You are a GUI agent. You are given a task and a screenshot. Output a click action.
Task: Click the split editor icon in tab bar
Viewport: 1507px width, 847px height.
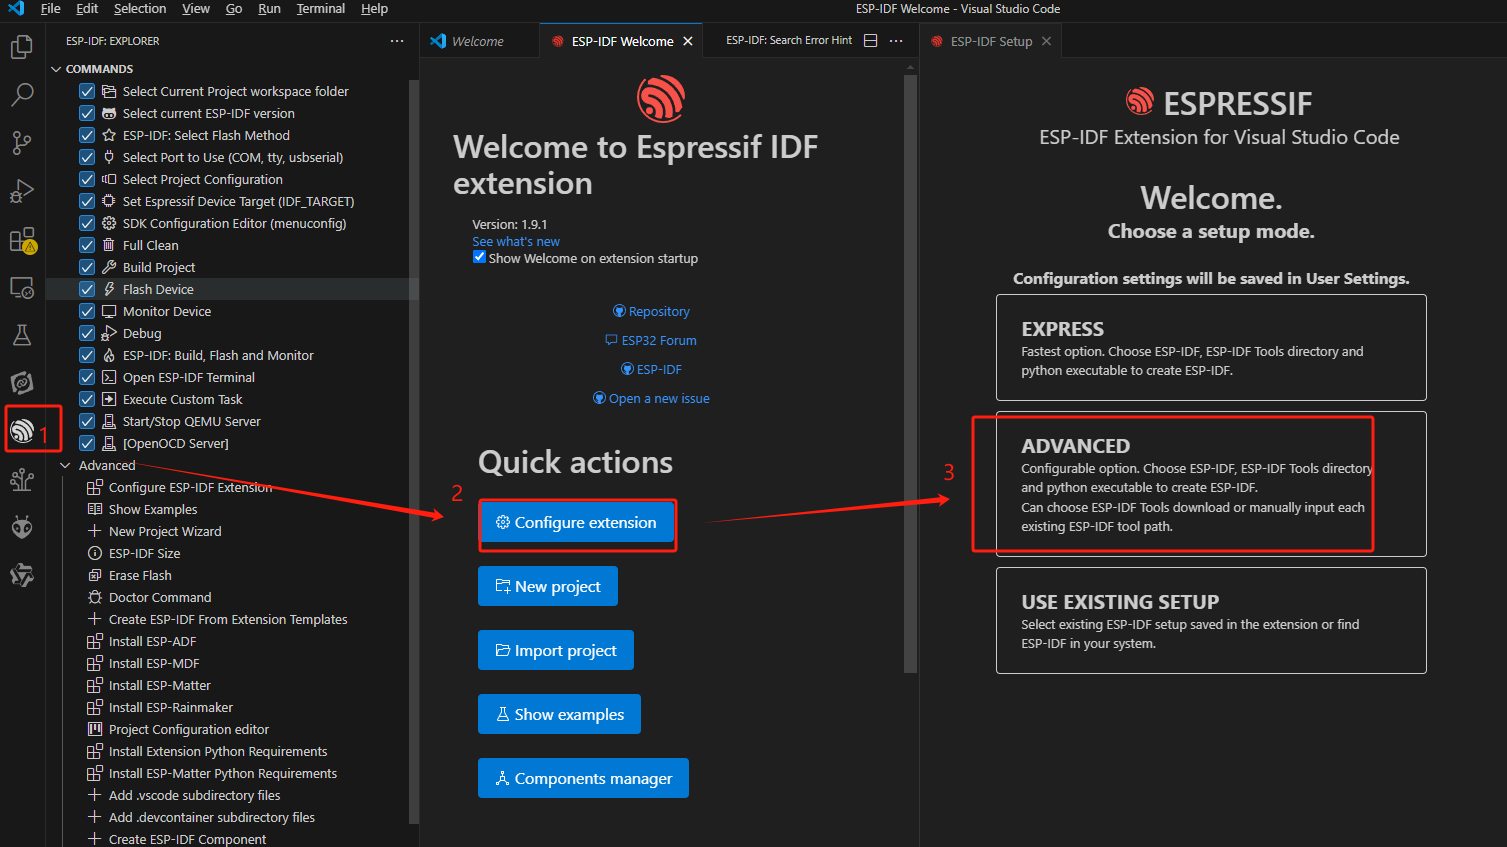pyautogui.click(x=870, y=41)
